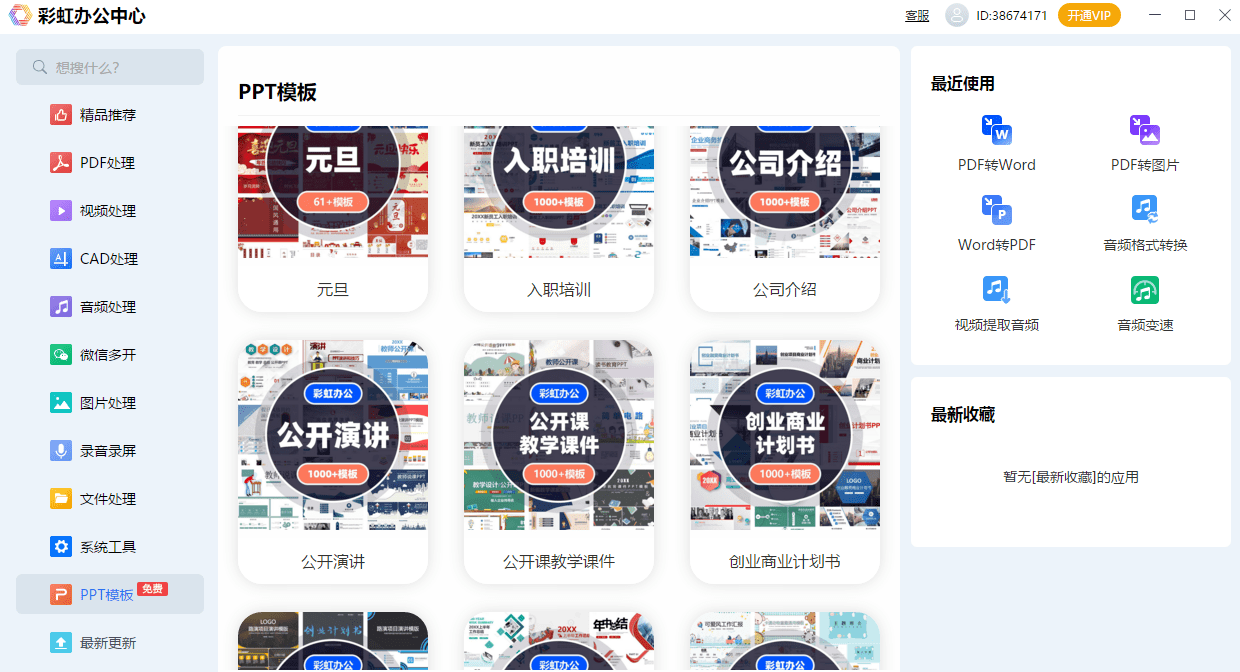The width and height of the screenshot is (1240, 672).
Task: Click the 最新更新 upload arrow icon
Action: point(61,643)
